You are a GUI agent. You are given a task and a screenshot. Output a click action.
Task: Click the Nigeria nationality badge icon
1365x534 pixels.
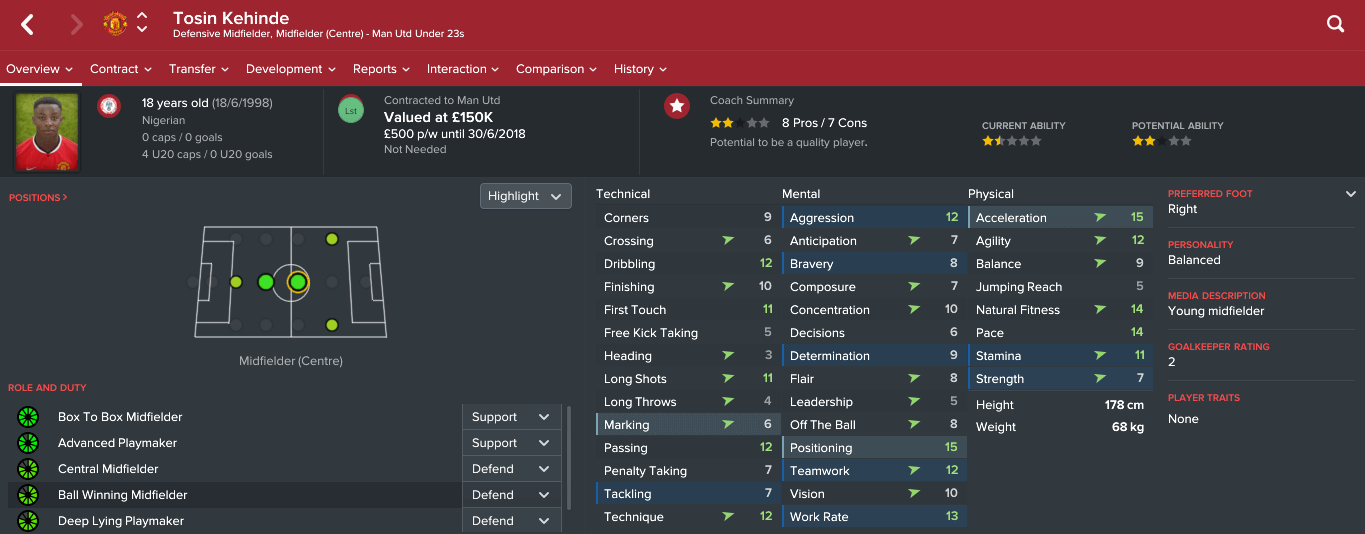tap(109, 105)
